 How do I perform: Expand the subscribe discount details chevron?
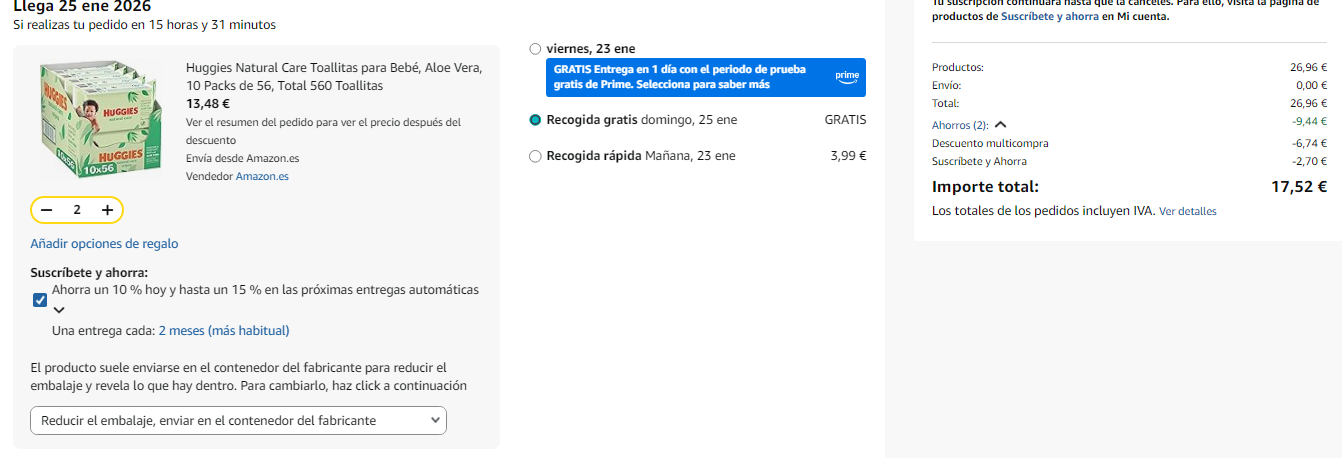[59, 310]
